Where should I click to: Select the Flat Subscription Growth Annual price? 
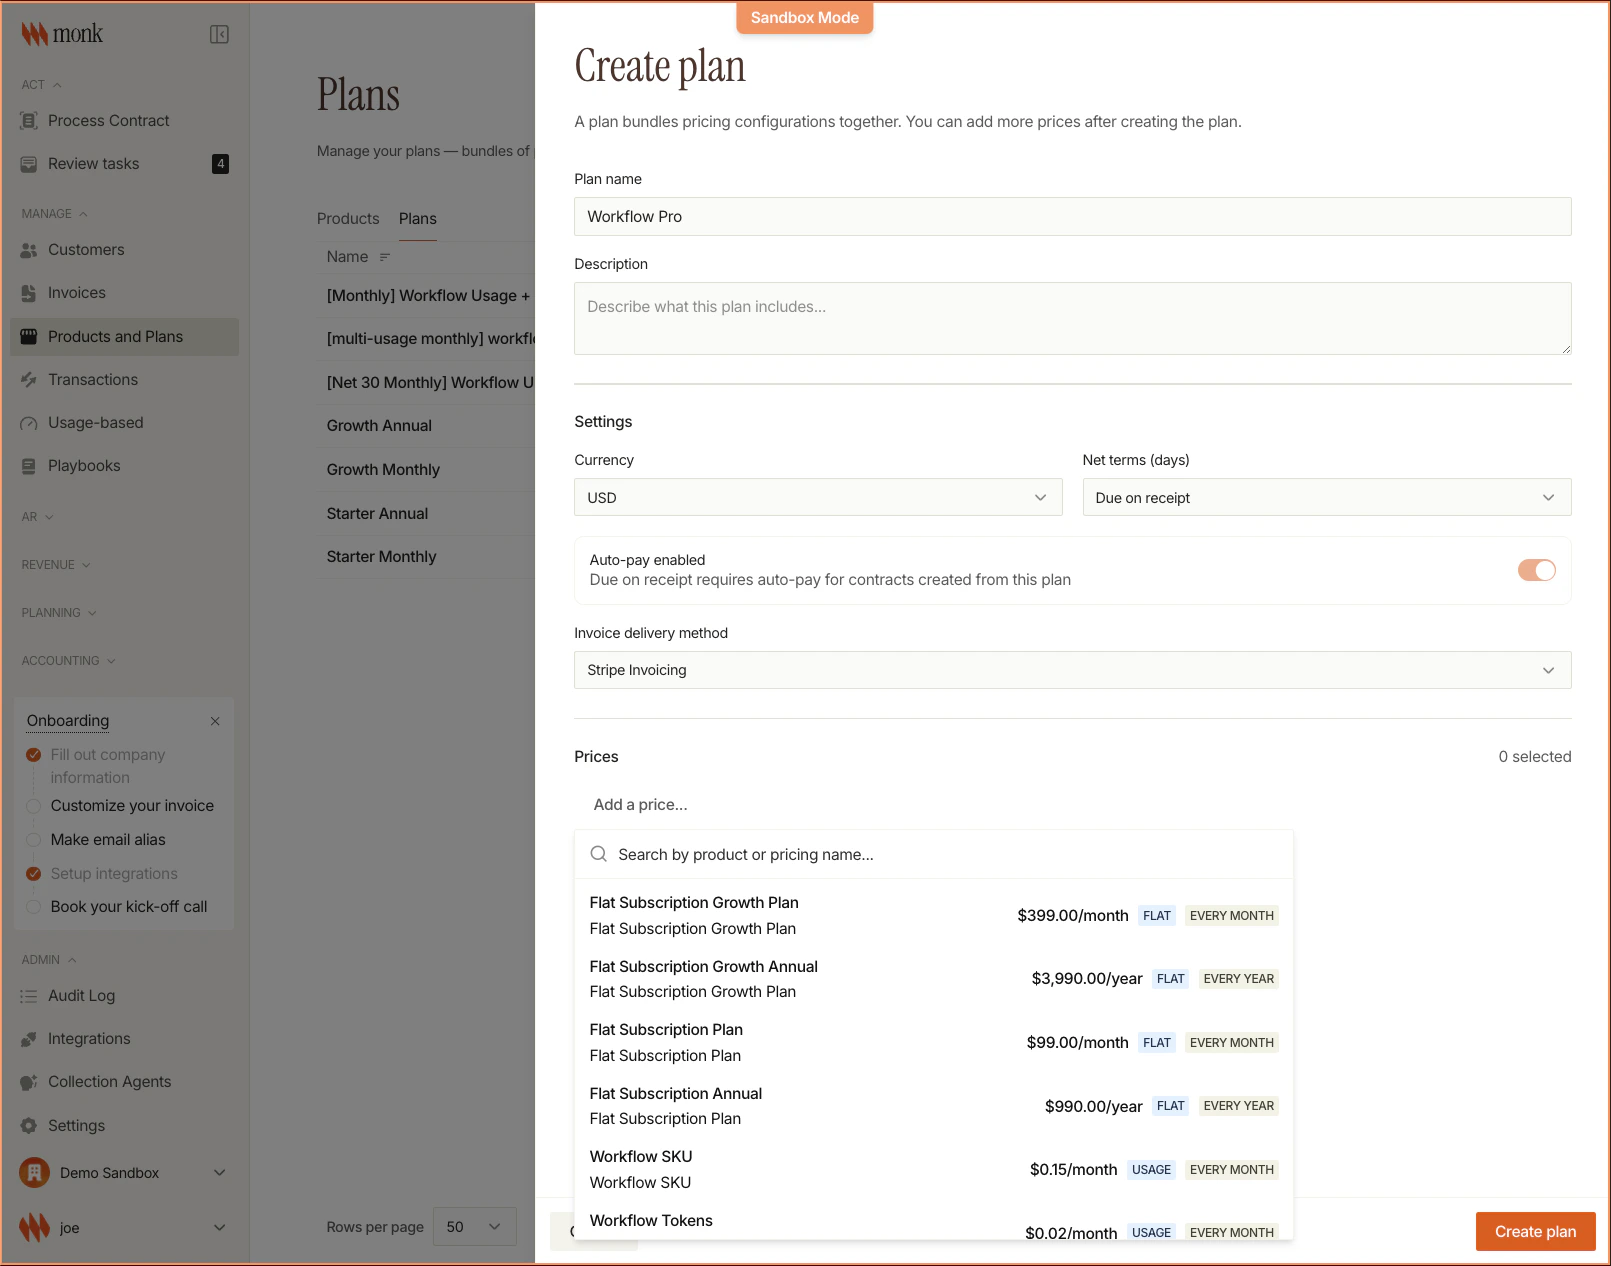pos(934,979)
